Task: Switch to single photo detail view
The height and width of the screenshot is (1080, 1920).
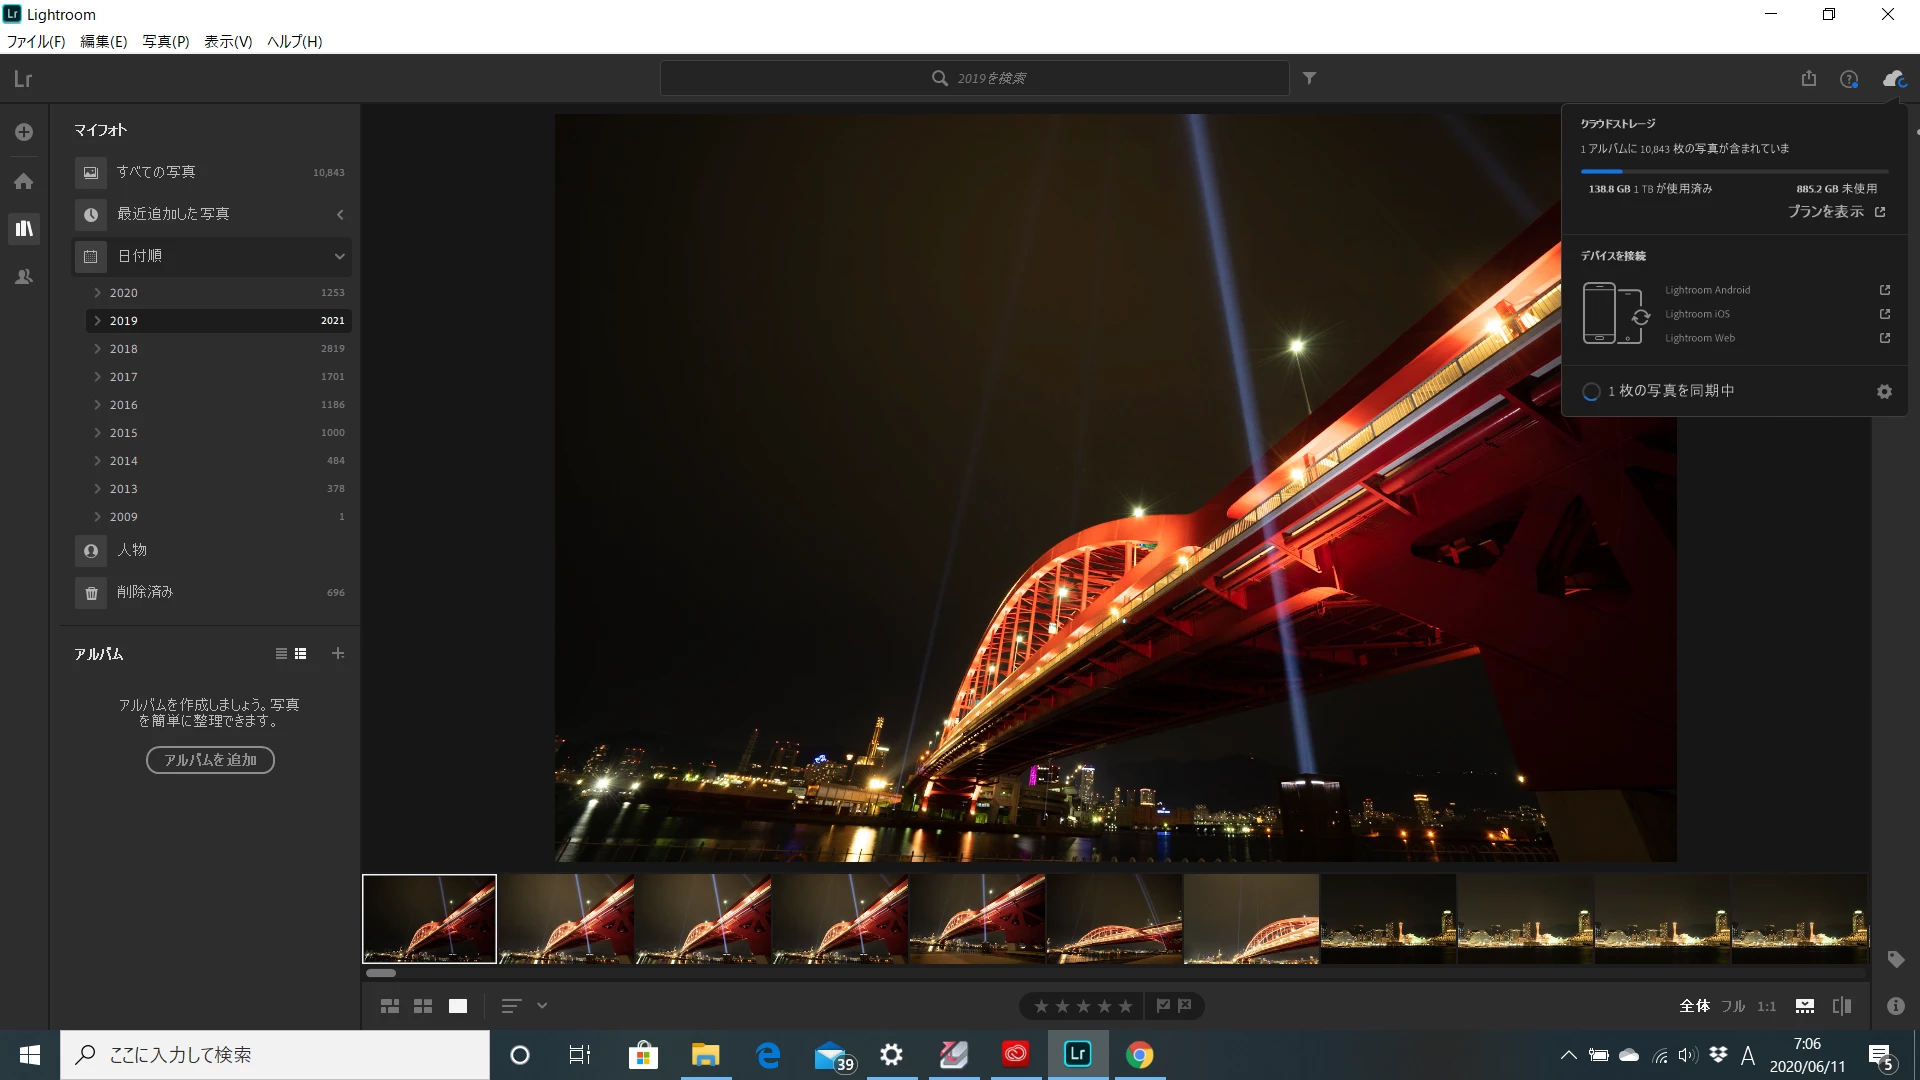Action: click(x=458, y=1006)
